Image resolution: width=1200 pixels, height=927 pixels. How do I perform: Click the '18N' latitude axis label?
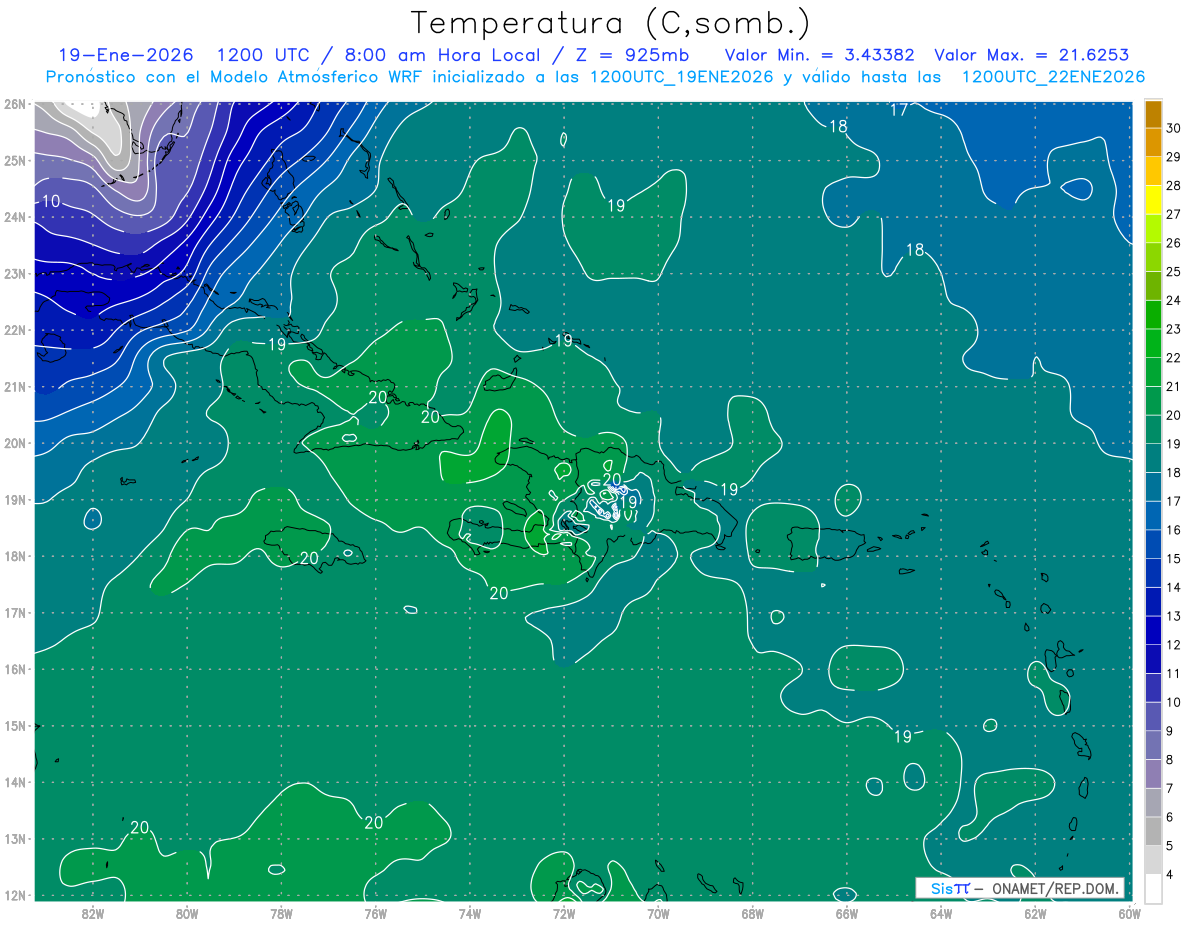pos(15,556)
